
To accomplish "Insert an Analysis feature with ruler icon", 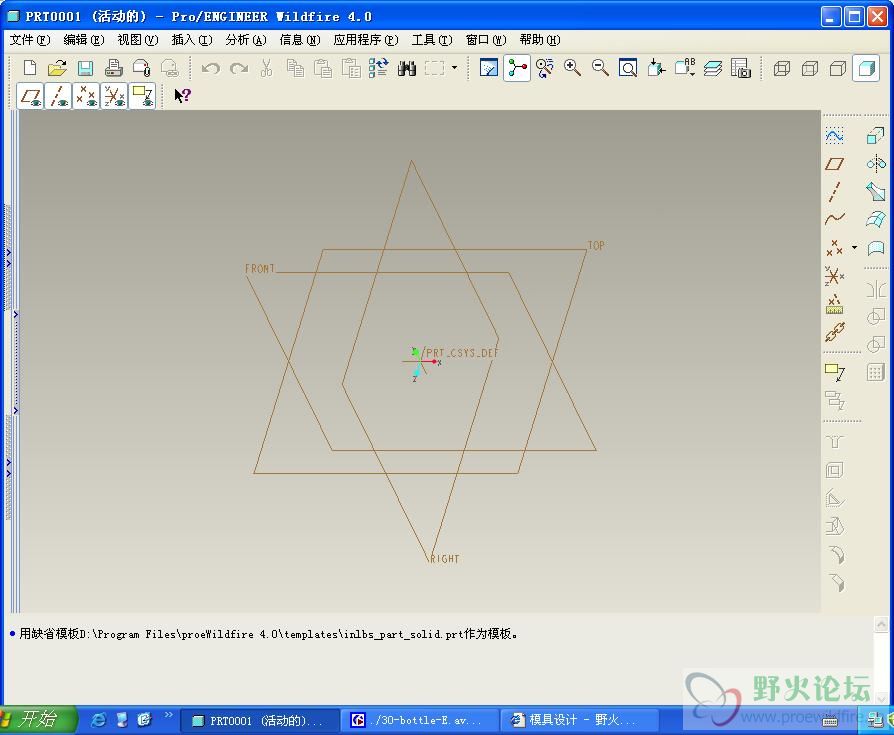I will pyautogui.click(x=834, y=304).
